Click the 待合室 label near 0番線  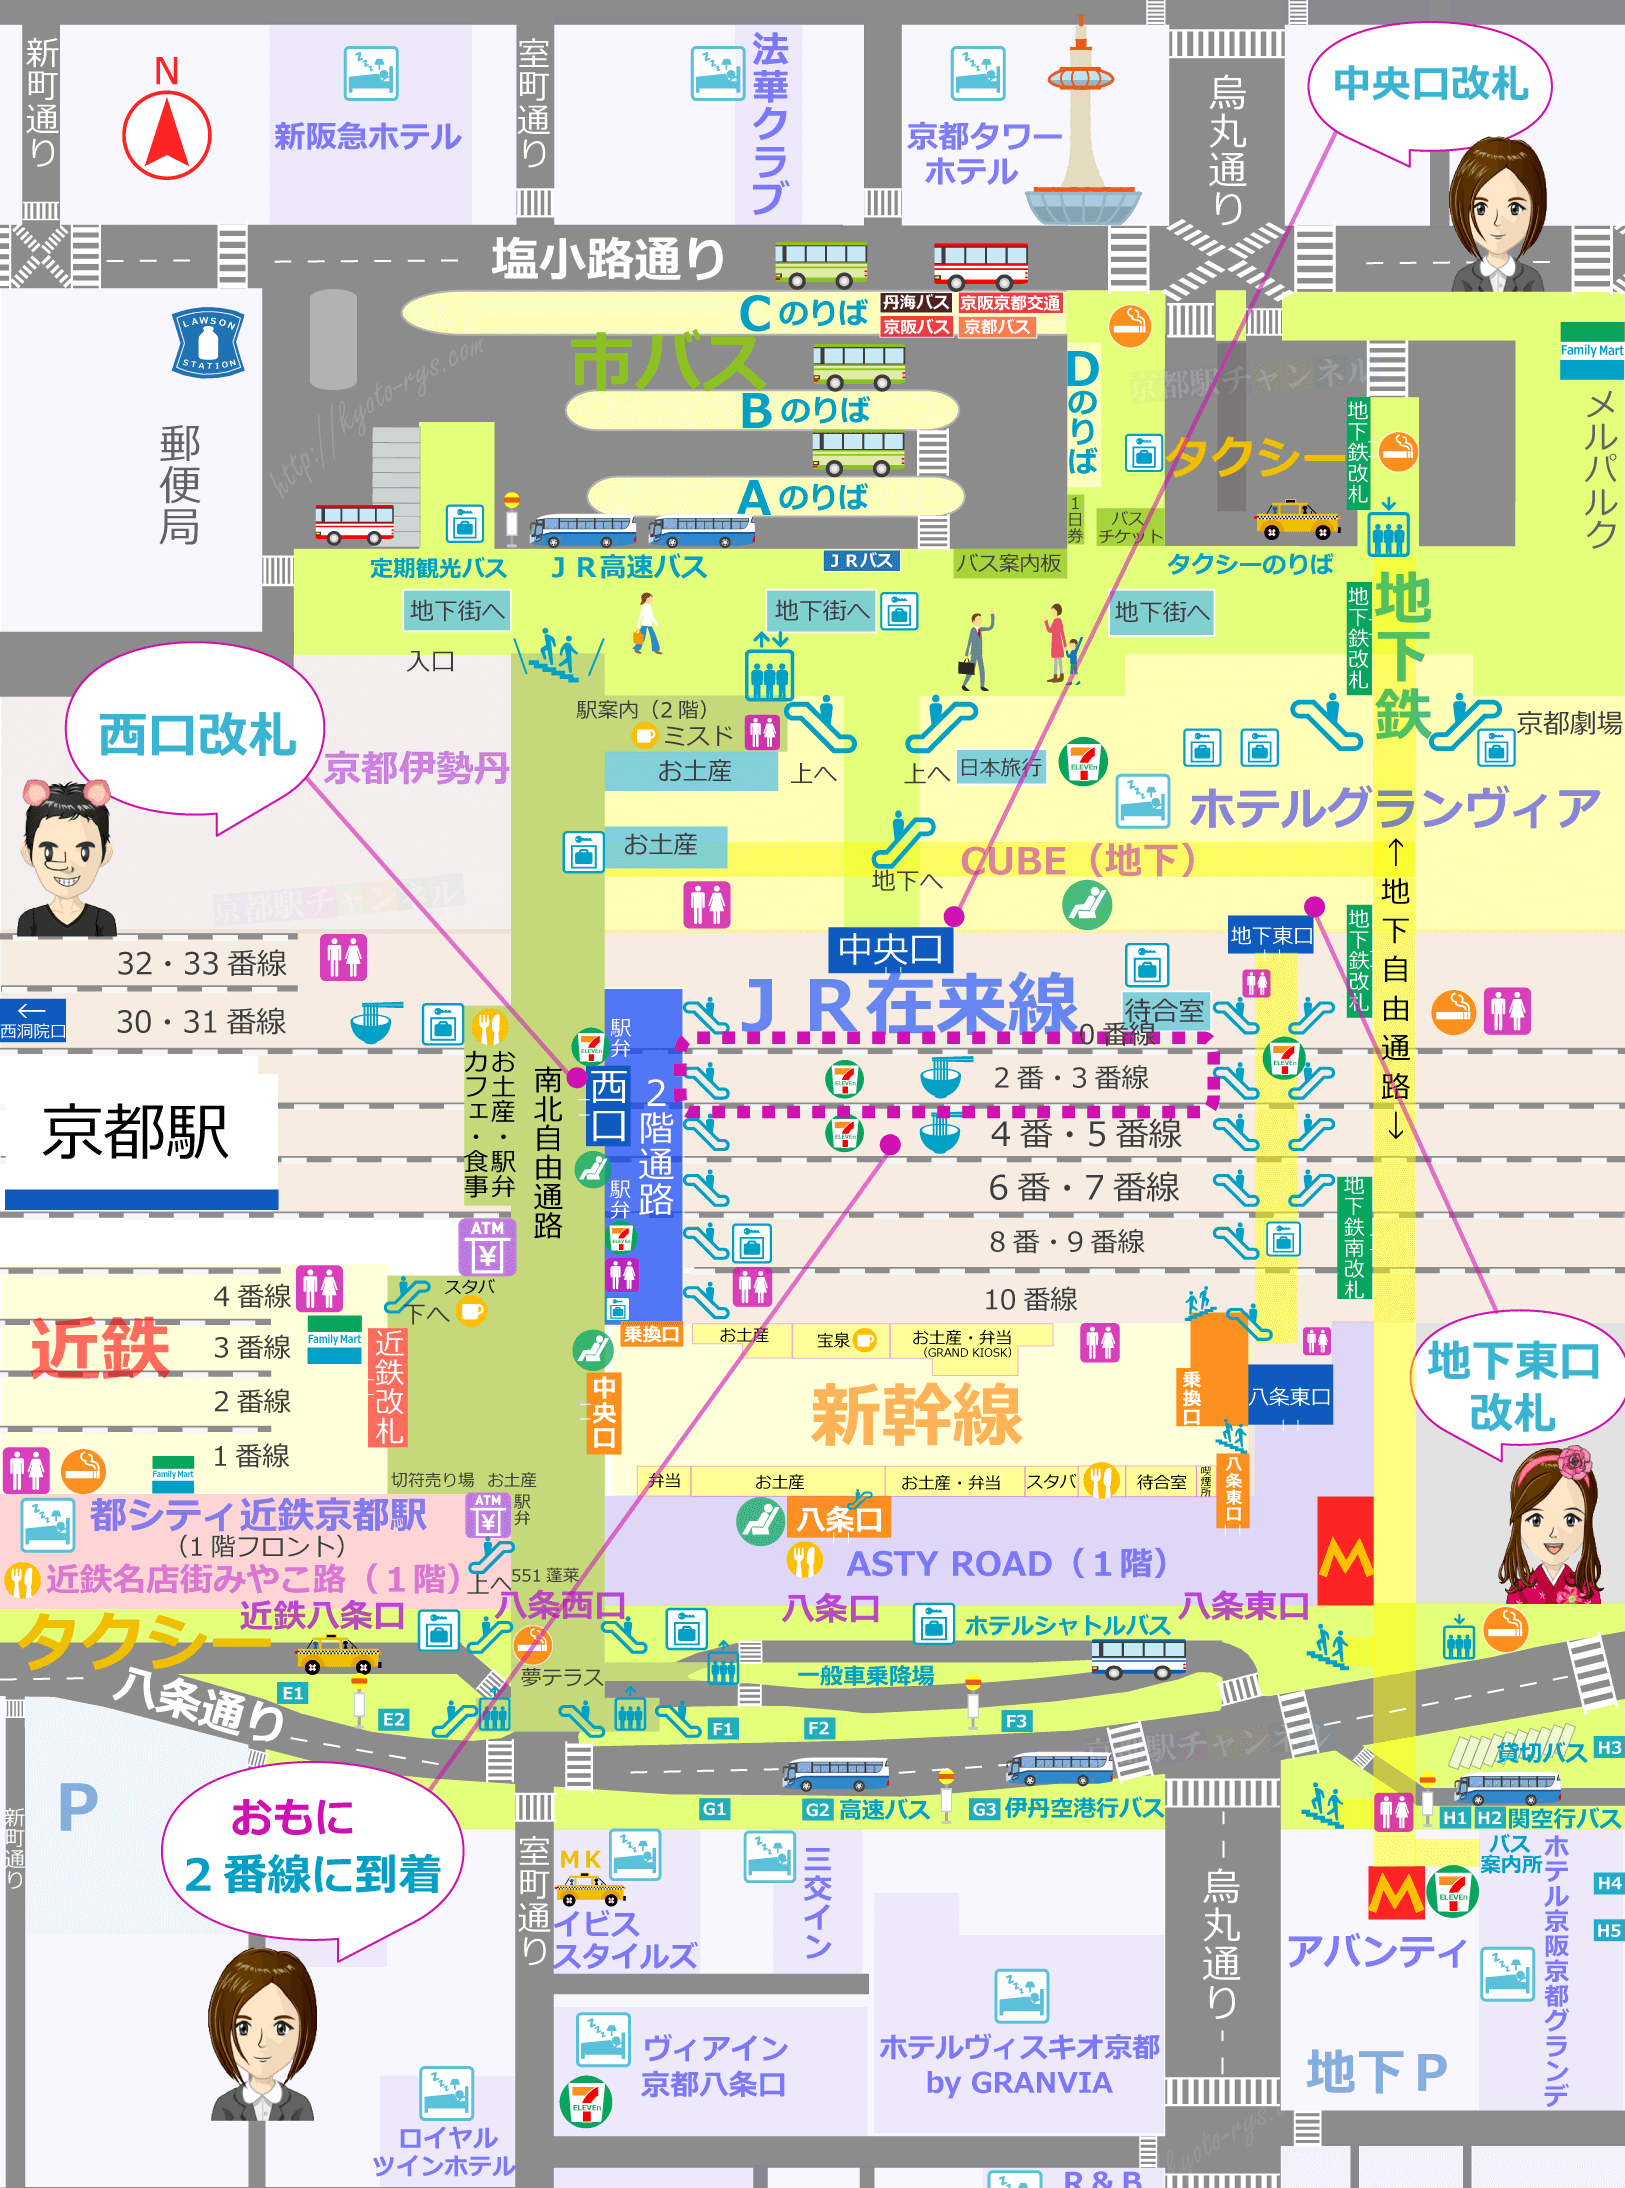(x=1165, y=1009)
